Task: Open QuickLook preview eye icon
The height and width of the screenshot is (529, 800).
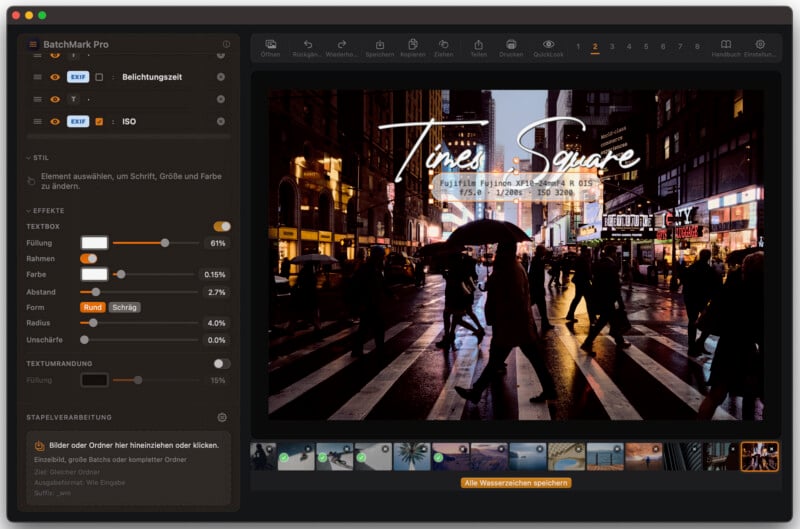Action: point(548,45)
